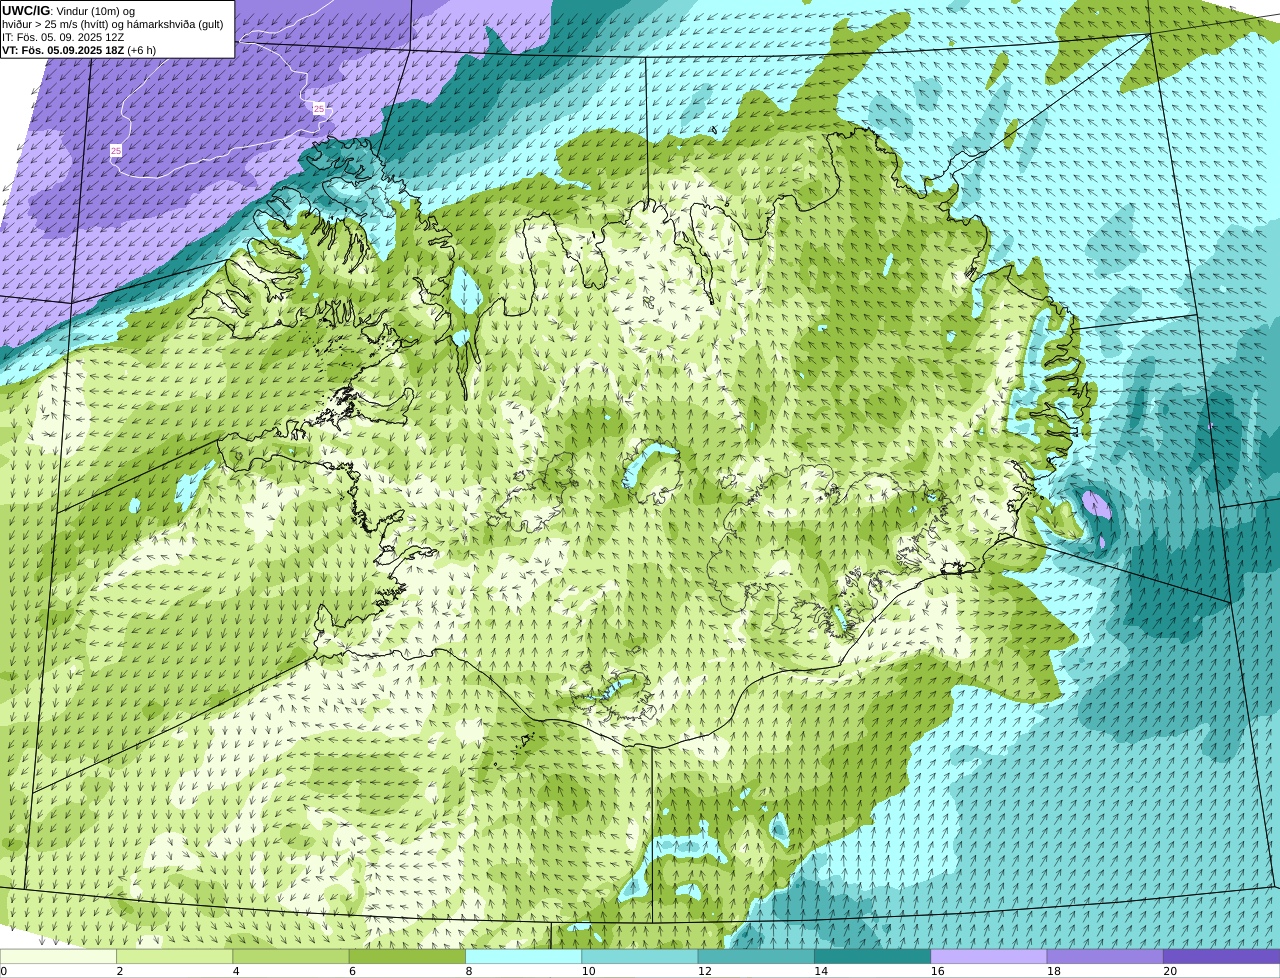
Task: Choose the dark teal 14–16 m/s legend swatch
Action: point(872,956)
